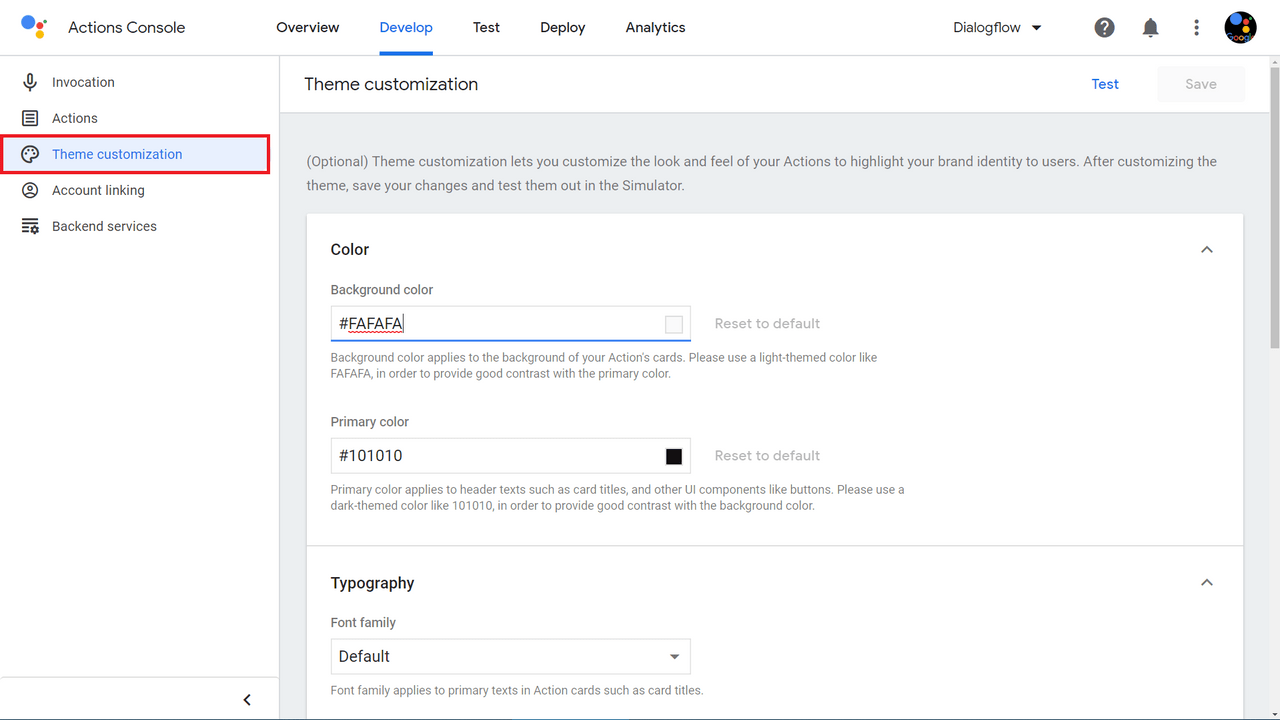Click the Background color label
Screen dimensions: 1280x720
(x=382, y=290)
